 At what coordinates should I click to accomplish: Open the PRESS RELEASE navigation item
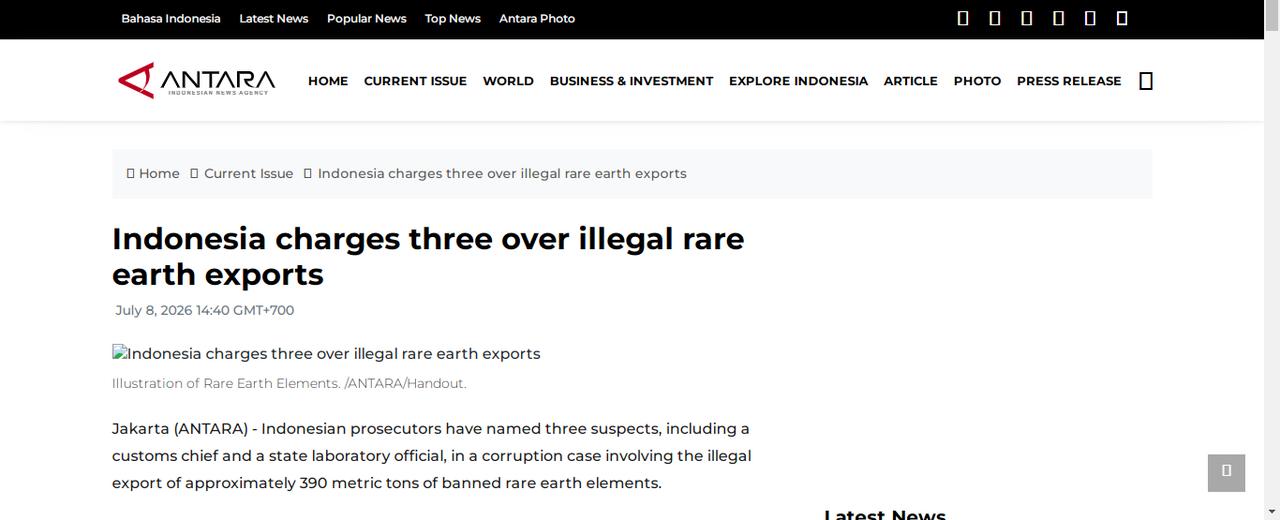[1069, 81]
